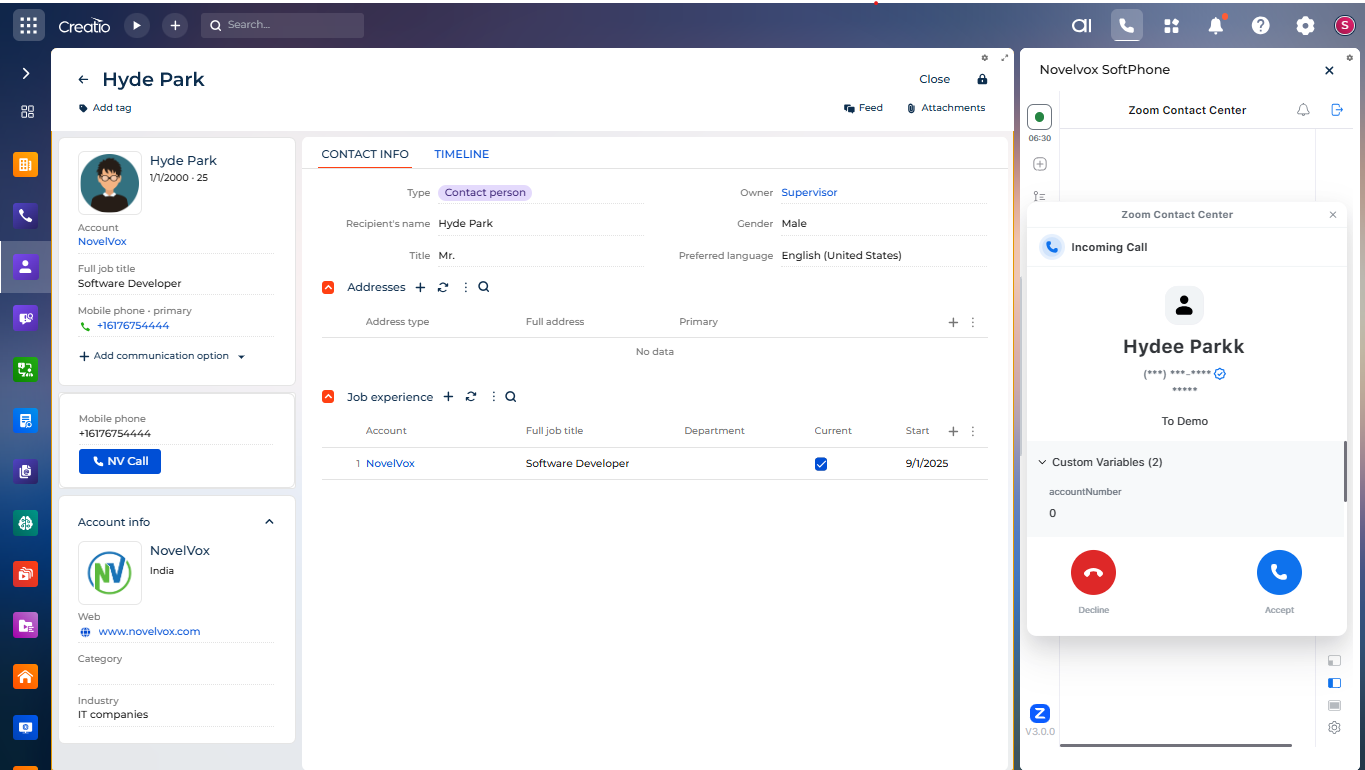Screen dimensions: 1365x770
Task: Accept the incoming call from Hydee Parkk
Action: click(x=1278, y=573)
